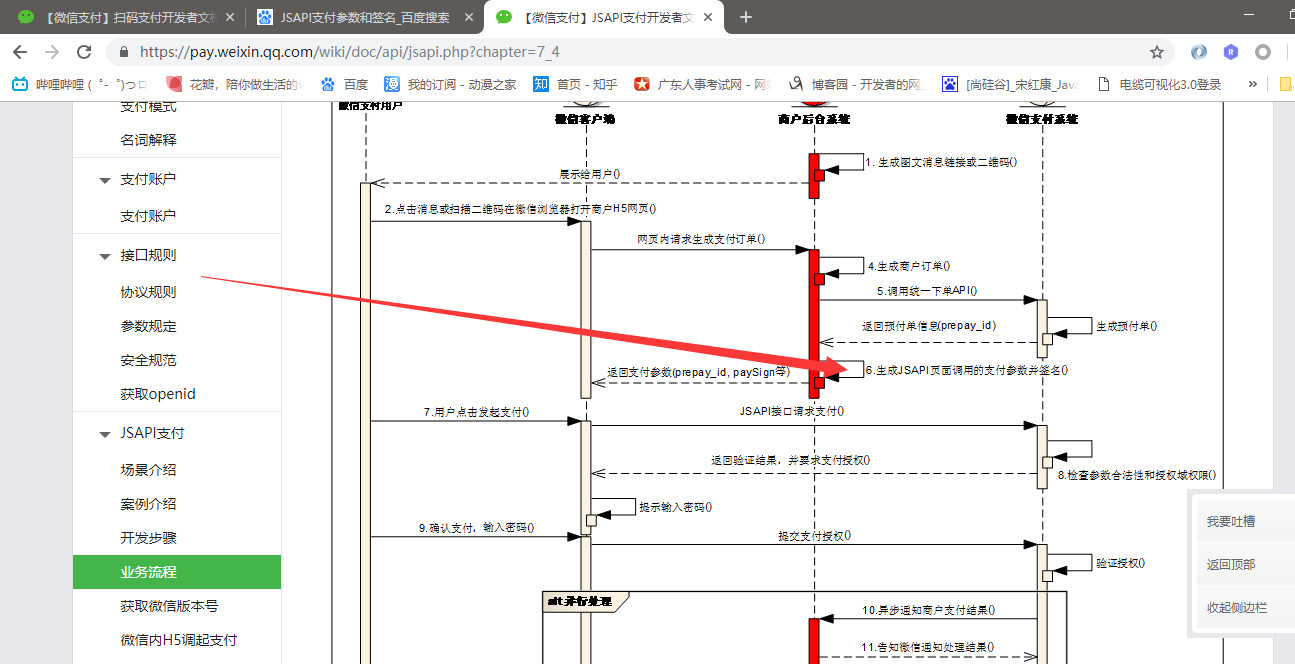
Task: Open the 首页 - 知乎 bookmark
Action: tap(575, 85)
